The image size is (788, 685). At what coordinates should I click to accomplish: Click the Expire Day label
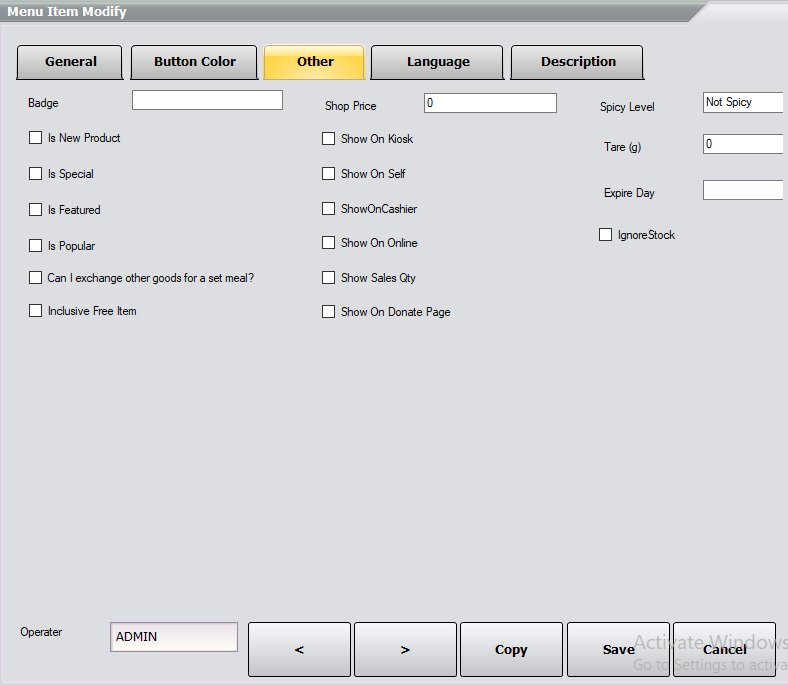pos(629,193)
